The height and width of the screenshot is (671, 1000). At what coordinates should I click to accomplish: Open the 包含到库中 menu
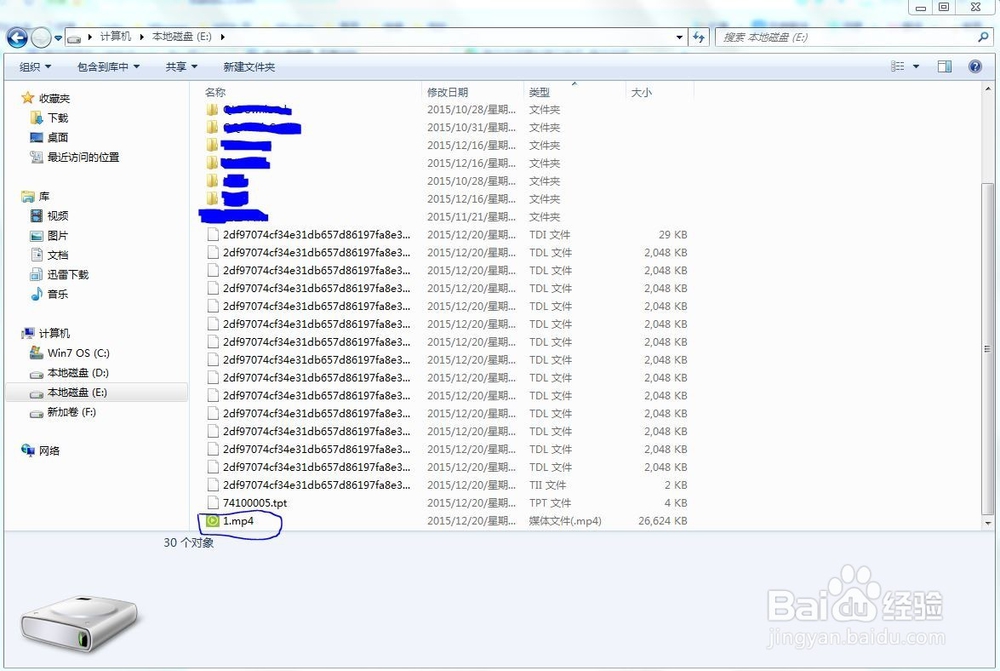(108, 67)
